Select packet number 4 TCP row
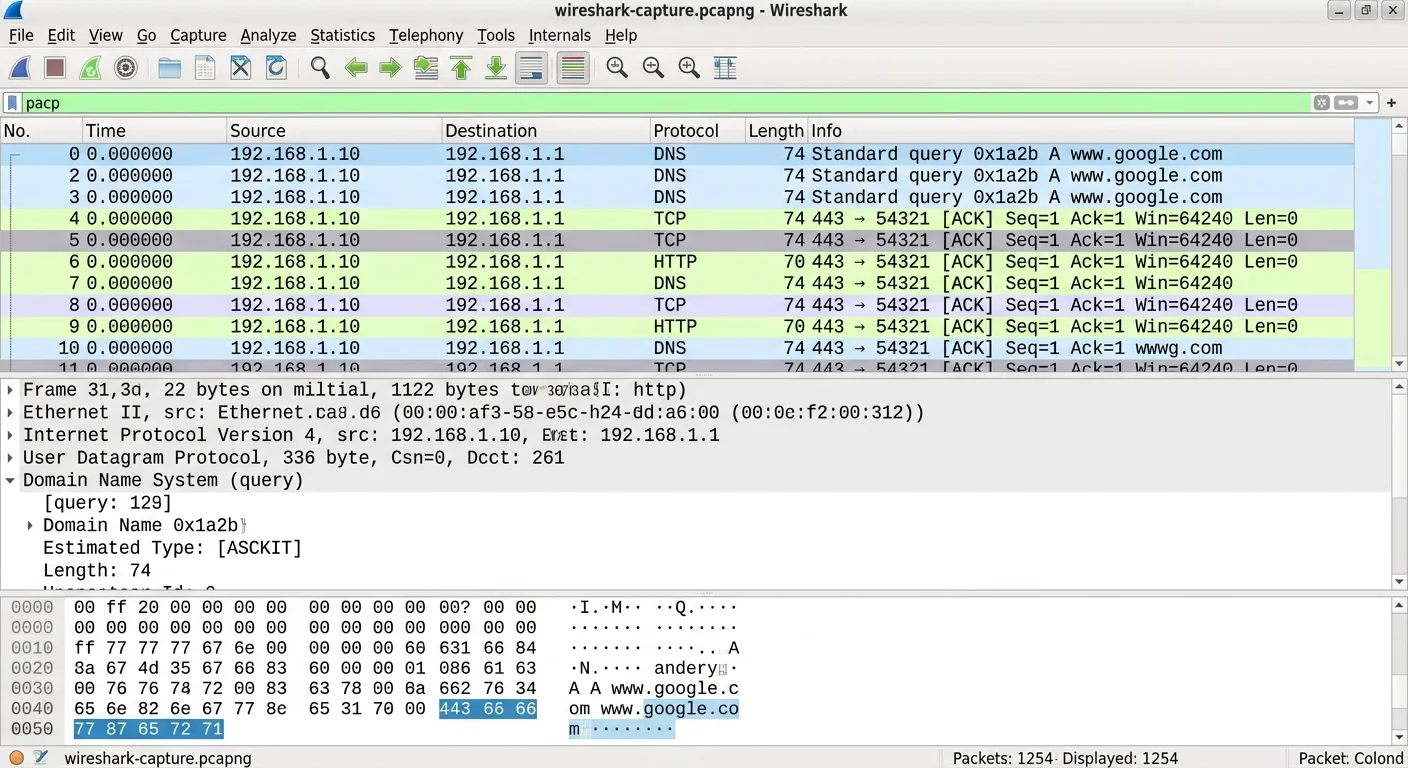The height and width of the screenshot is (768, 1408). (x=677, y=219)
